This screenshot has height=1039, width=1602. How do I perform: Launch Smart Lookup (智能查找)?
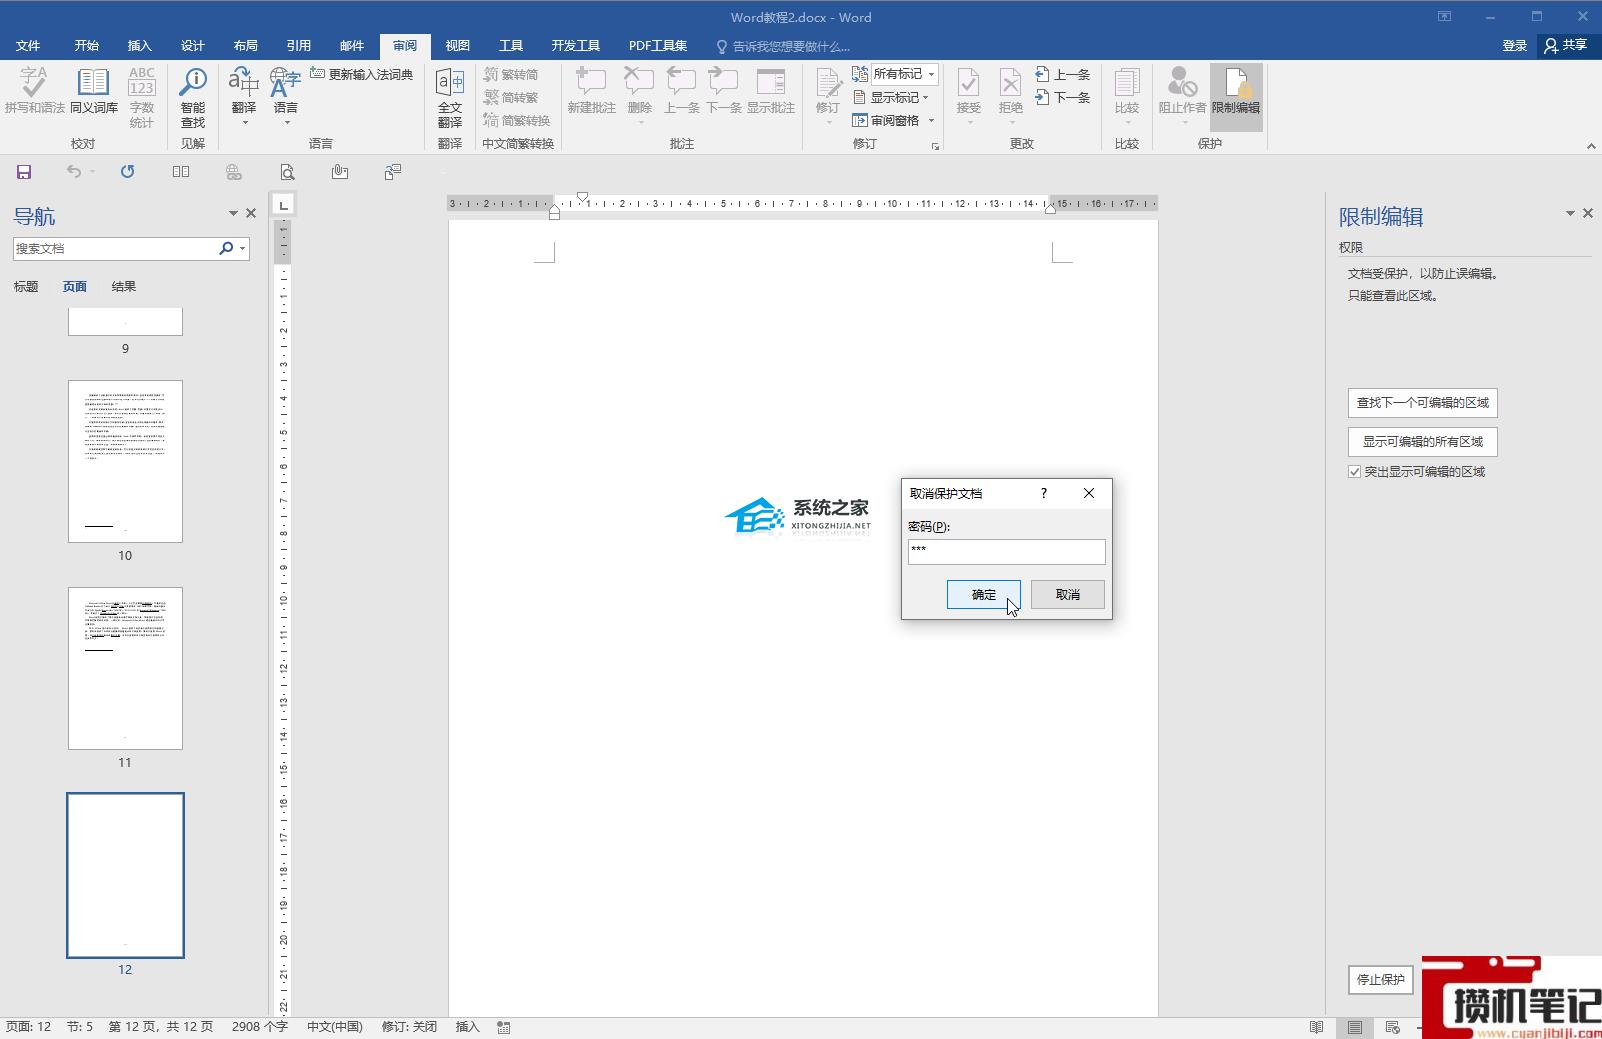(x=193, y=97)
